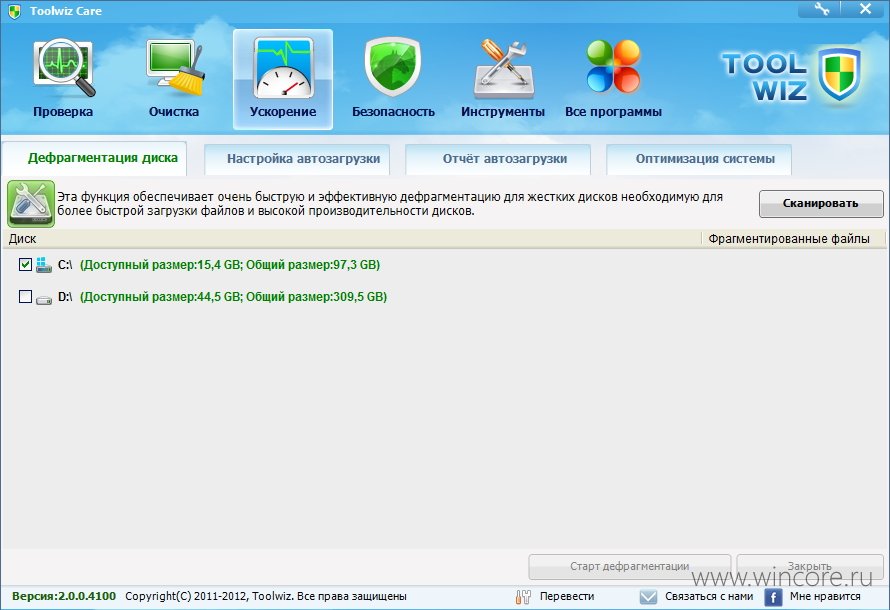Switch to Отчёт автозагрузки tab
890x610 pixels.
(x=498, y=159)
